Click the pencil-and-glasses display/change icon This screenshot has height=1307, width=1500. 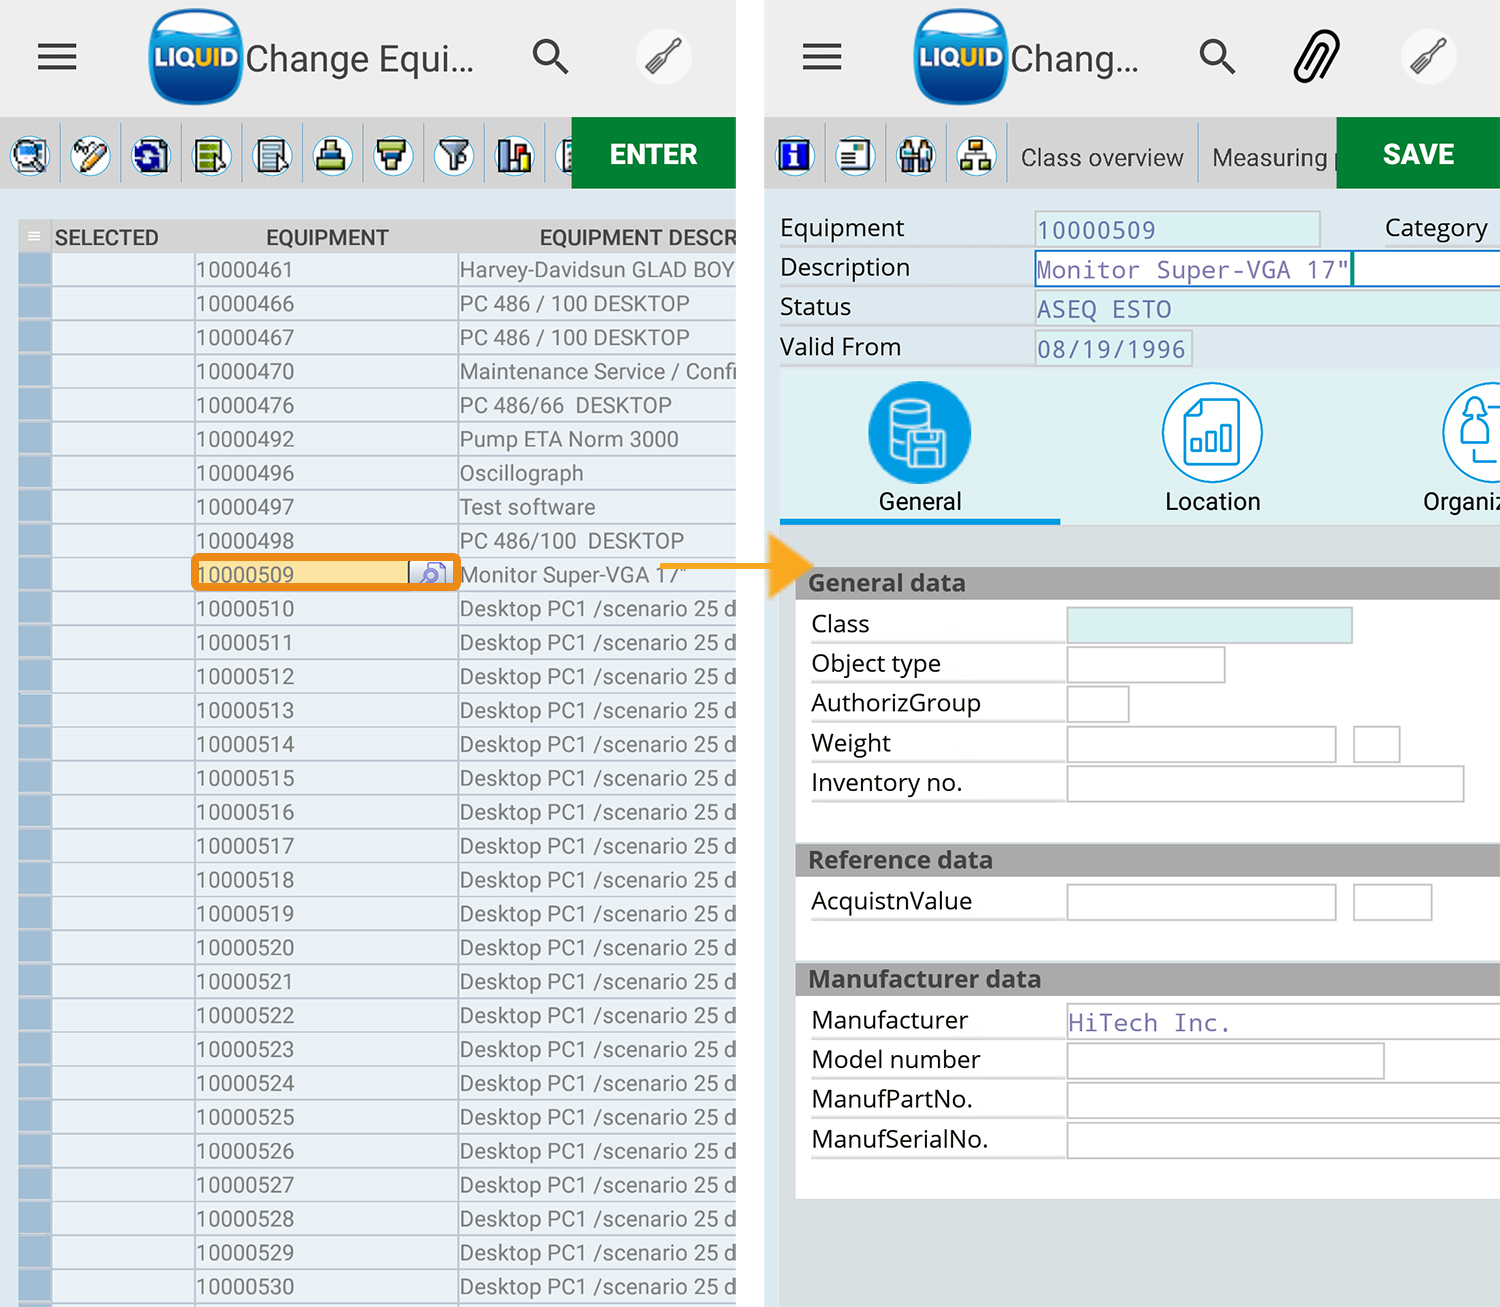click(x=90, y=155)
